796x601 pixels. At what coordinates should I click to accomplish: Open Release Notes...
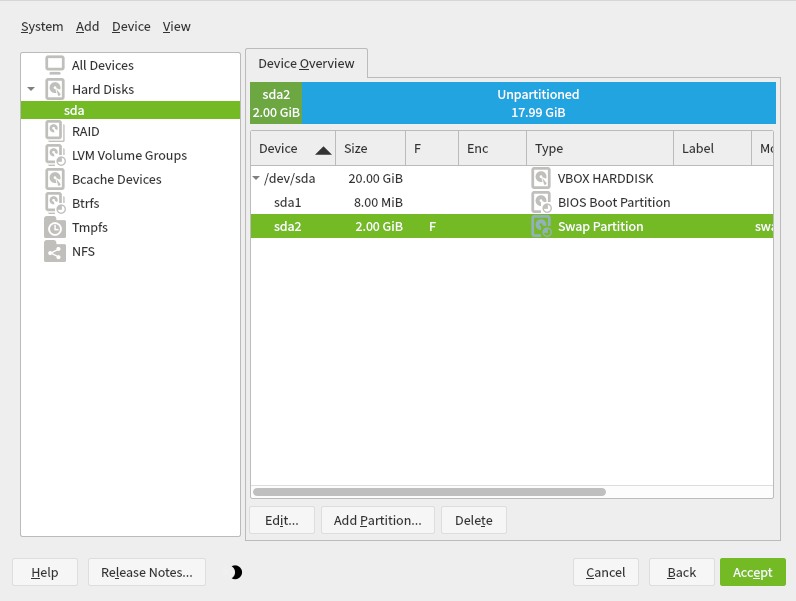click(147, 572)
